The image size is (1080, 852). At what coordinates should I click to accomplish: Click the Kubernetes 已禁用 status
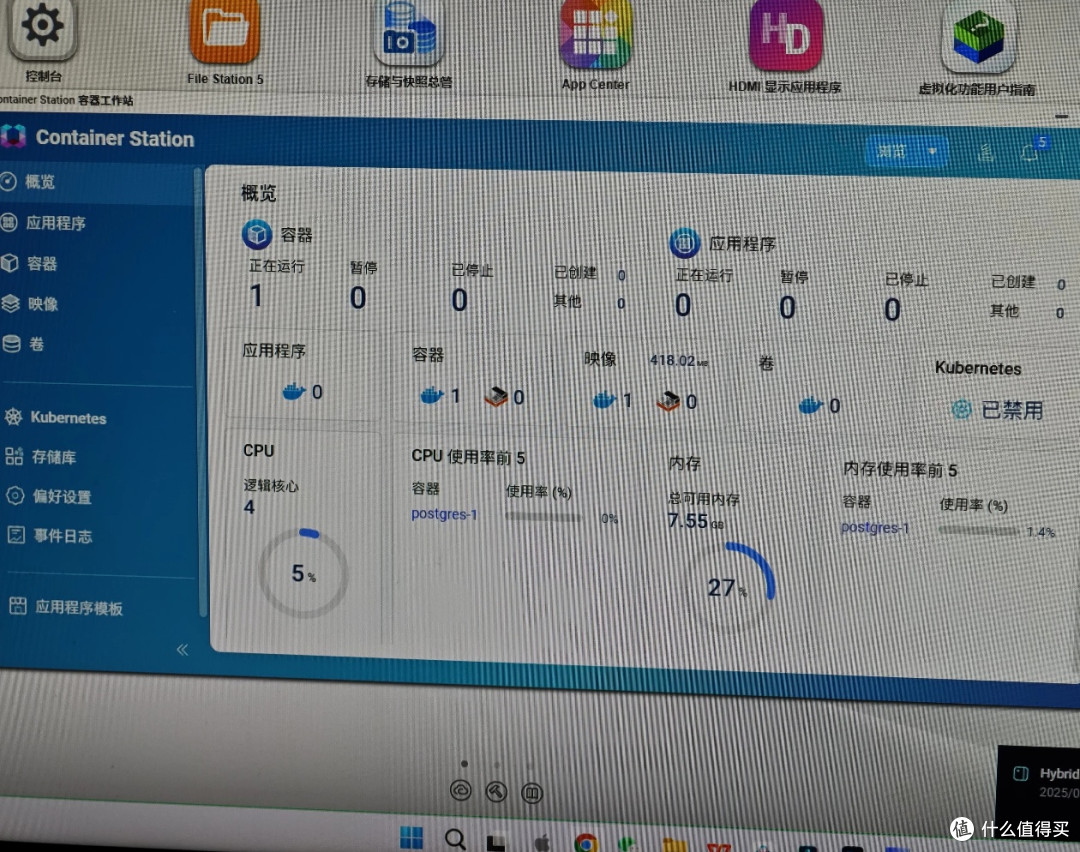pyautogui.click(x=997, y=411)
